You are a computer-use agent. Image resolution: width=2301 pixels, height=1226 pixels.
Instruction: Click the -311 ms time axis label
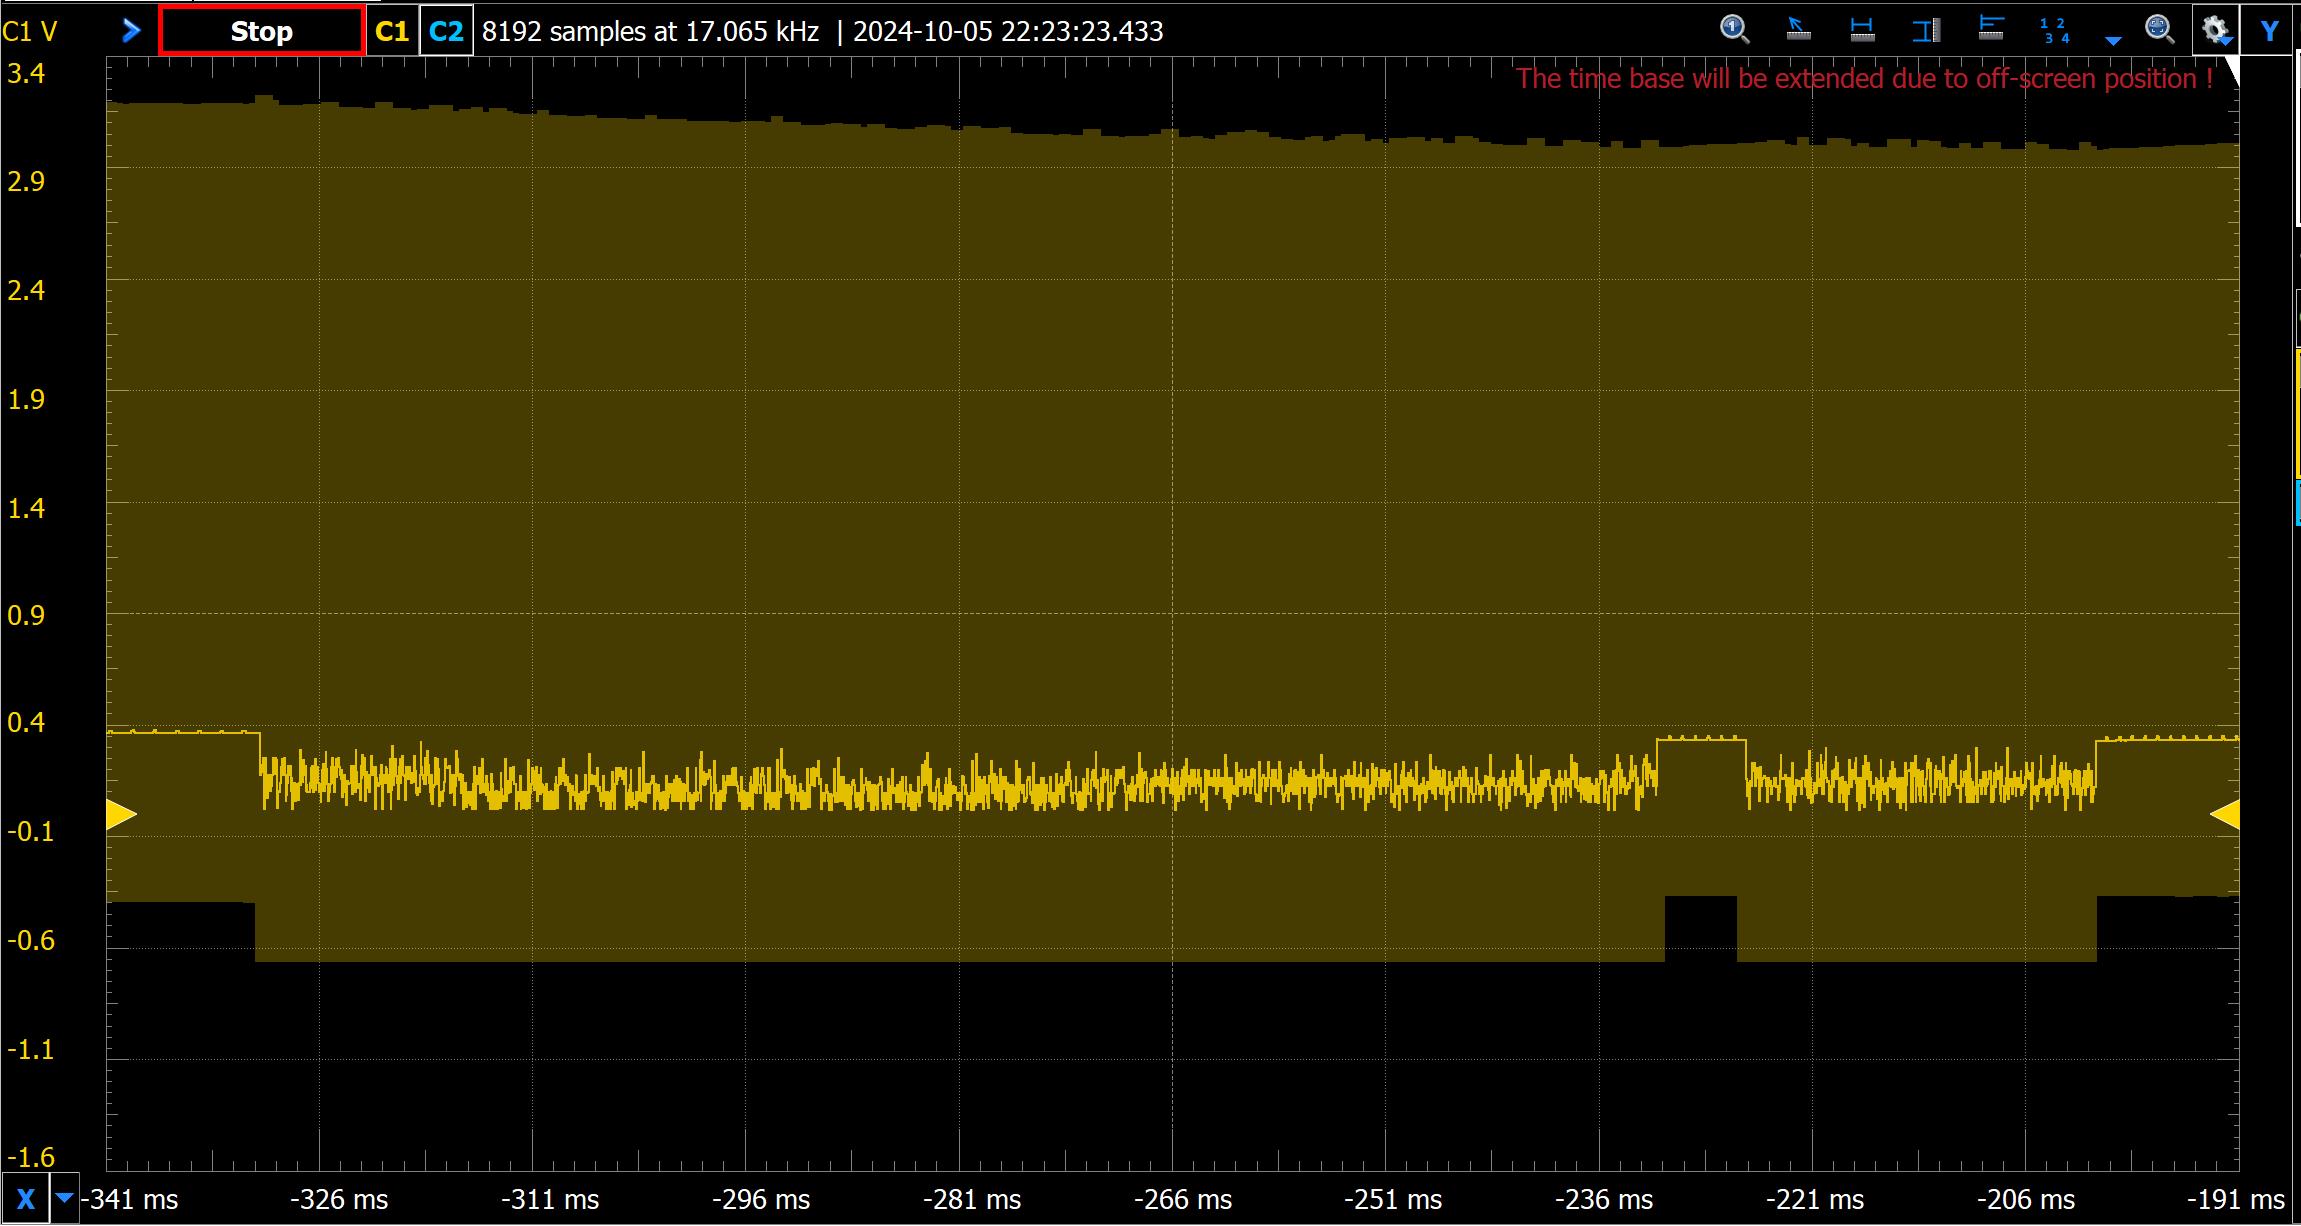click(550, 1199)
